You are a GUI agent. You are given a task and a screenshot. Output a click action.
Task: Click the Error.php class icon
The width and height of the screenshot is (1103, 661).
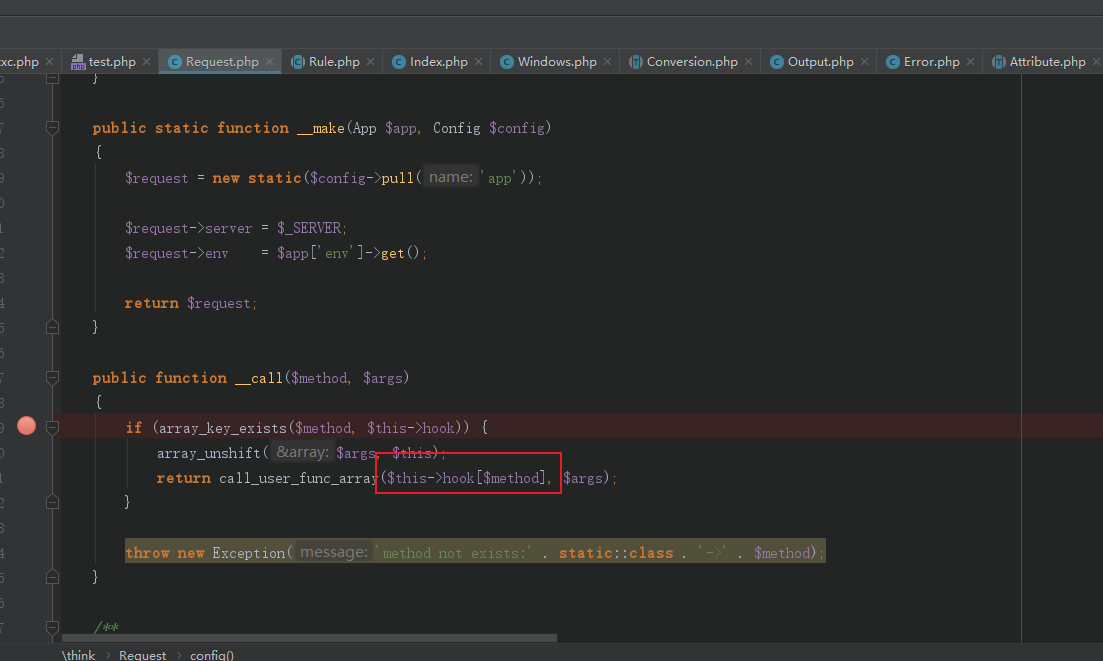(x=893, y=62)
